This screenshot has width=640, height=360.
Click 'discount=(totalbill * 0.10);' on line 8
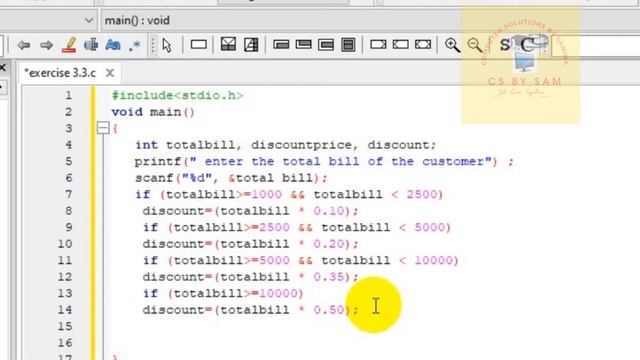(x=250, y=211)
